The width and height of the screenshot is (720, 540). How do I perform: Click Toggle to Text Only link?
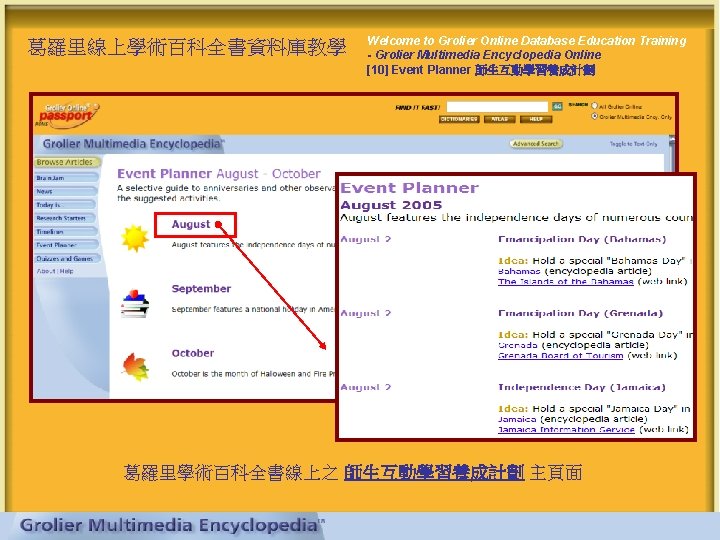(633, 144)
